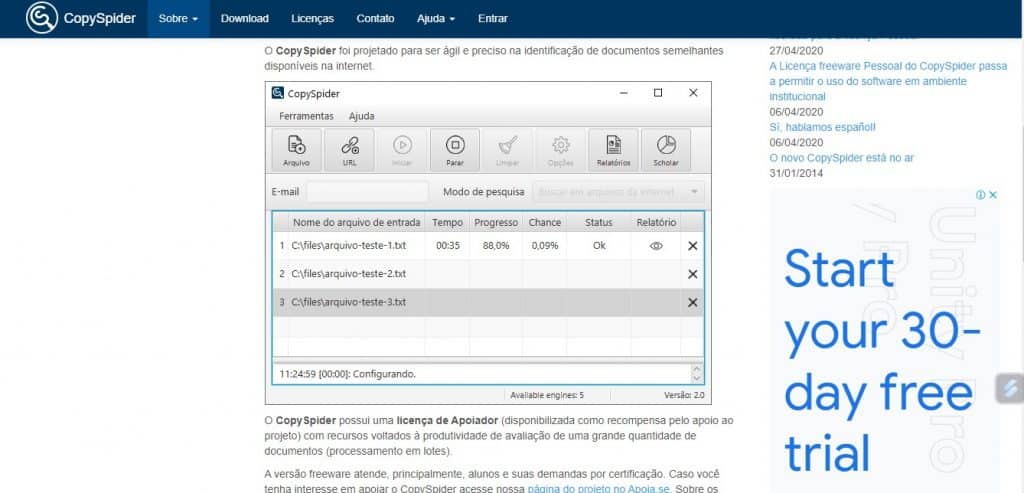Click the 0,09% chance cell
This screenshot has width=1024, height=493.
(545, 246)
